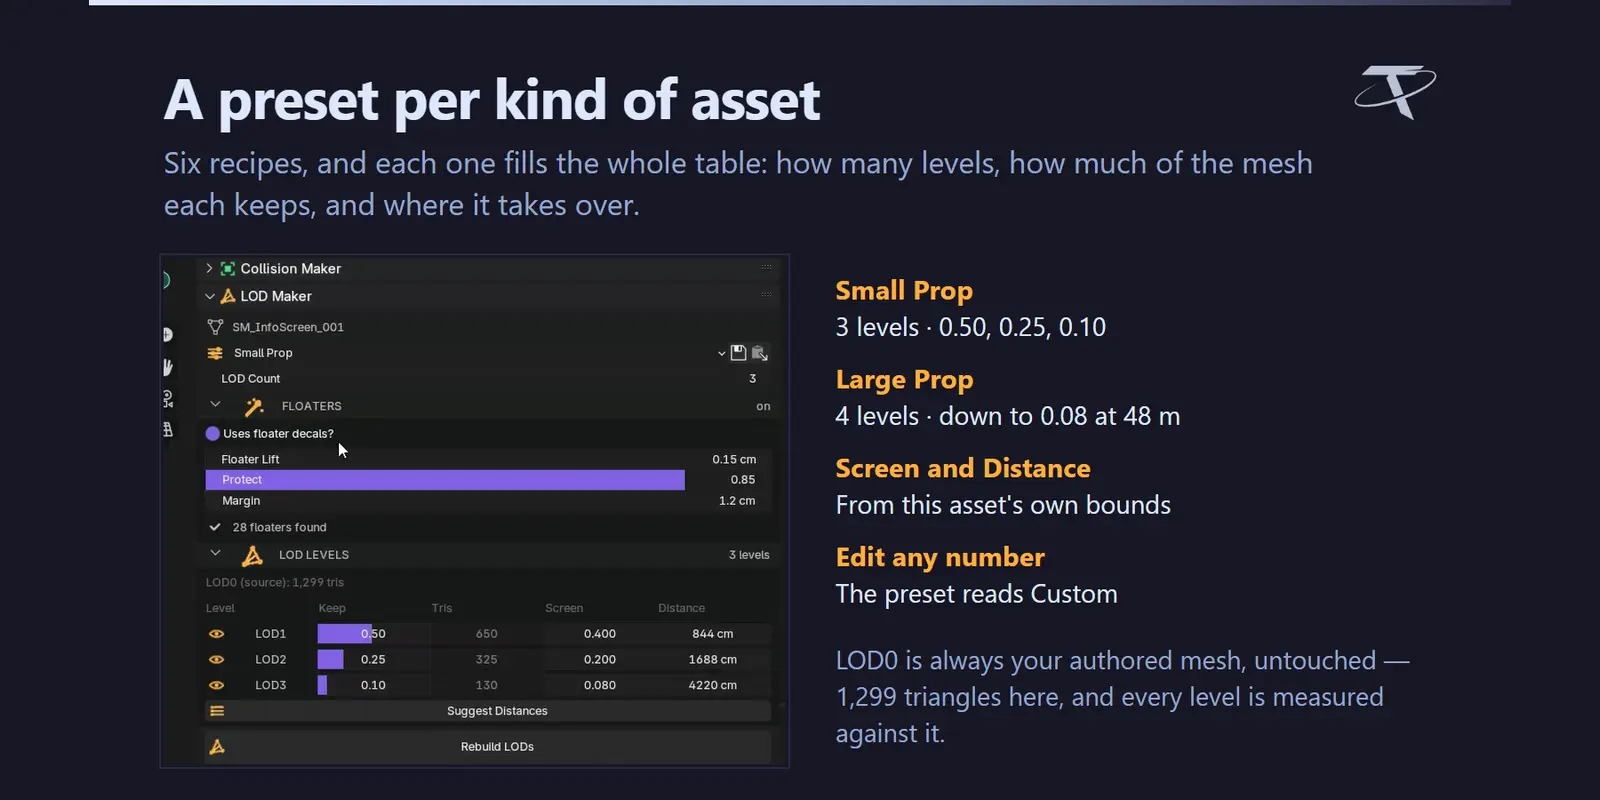Save the current preset with the floppy icon

(x=738, y=353)
